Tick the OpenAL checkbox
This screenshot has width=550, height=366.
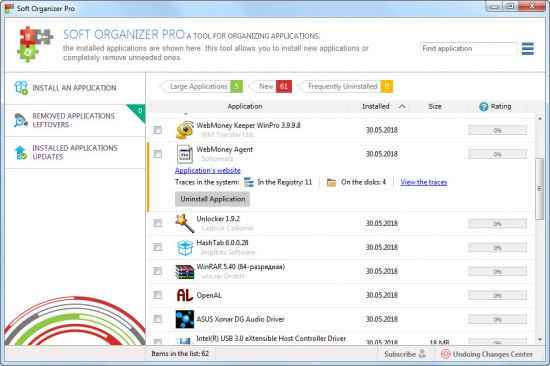pos(157,295)
